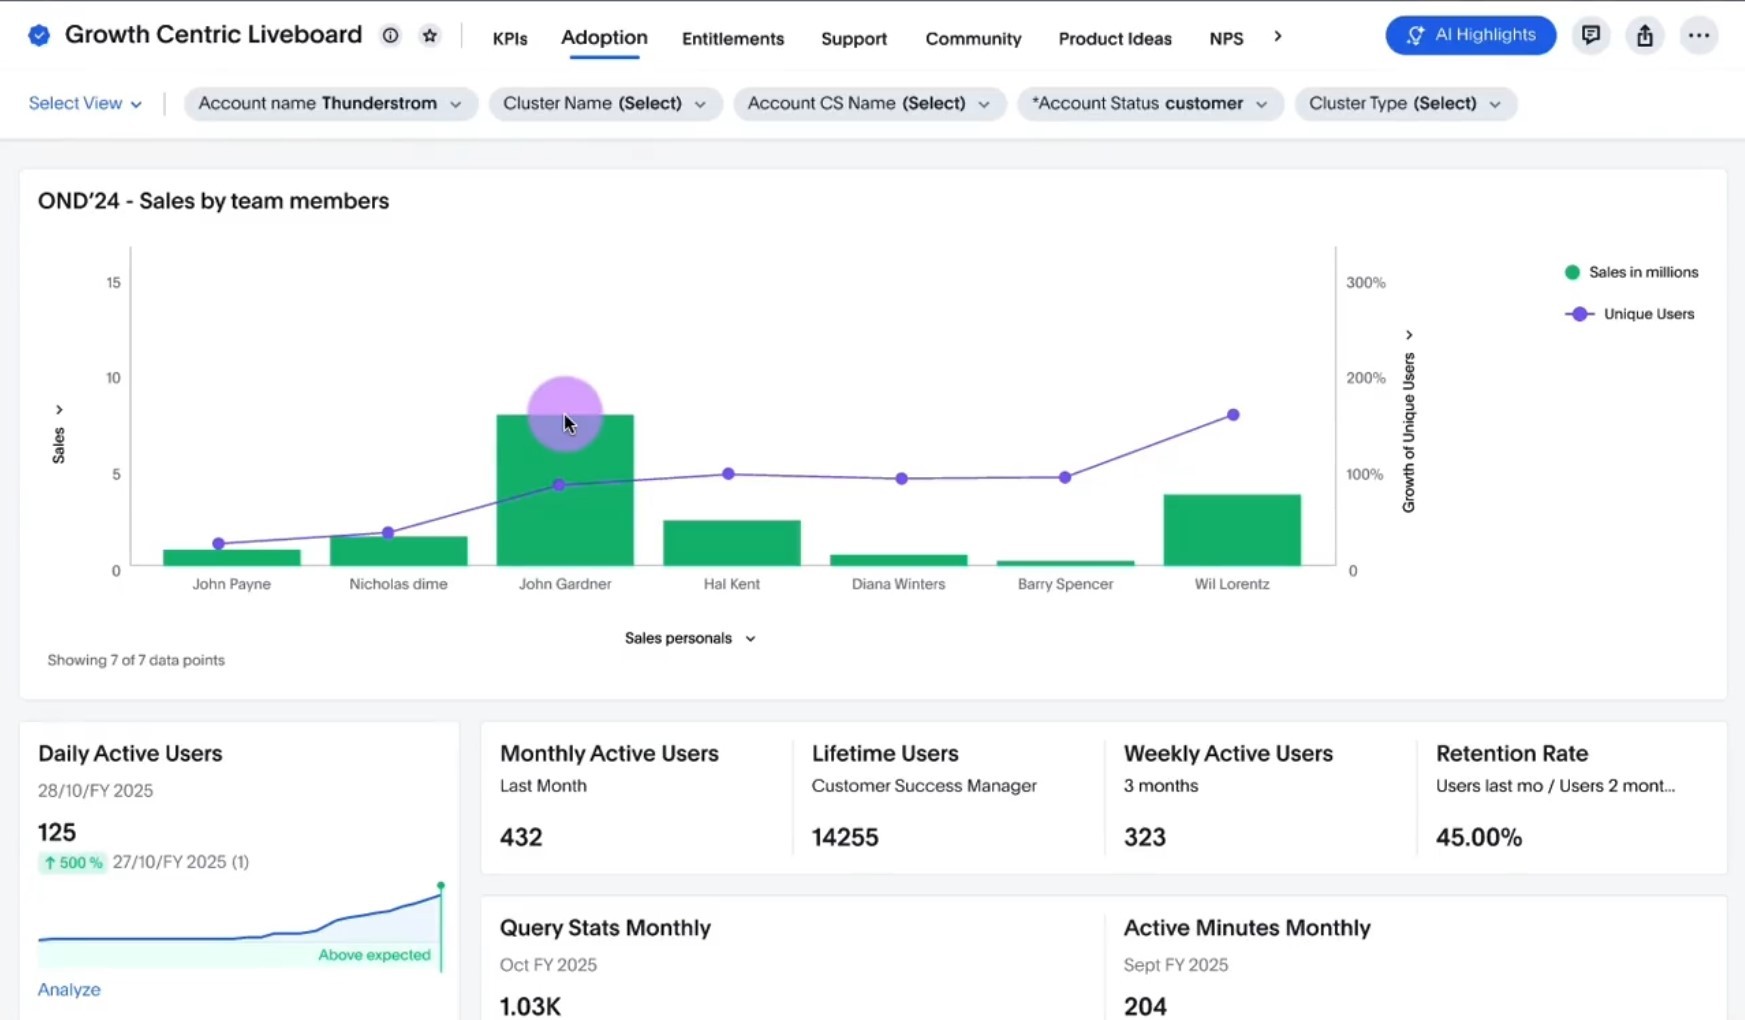Show more tabs with the right chevron

tap(1277, 37)
